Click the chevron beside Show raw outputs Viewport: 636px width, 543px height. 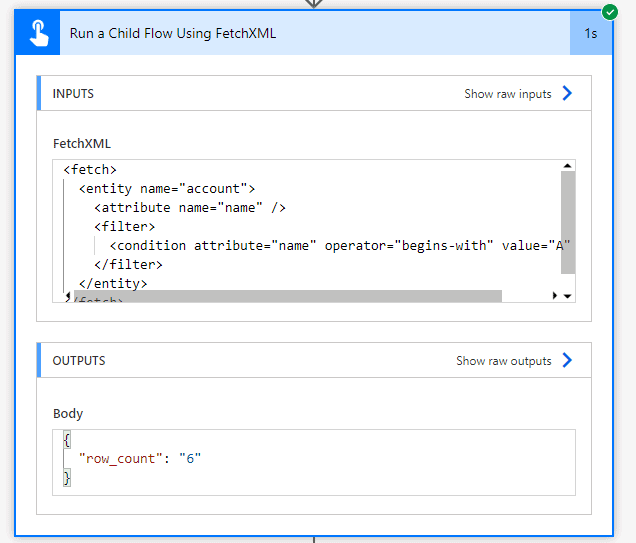(567, 361)
